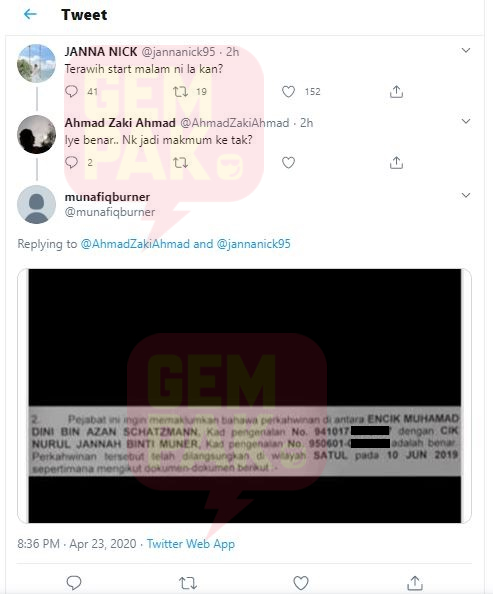Open more options for JANNA NICK's tweet
The image size is (493, 594).
coord(466,50)
